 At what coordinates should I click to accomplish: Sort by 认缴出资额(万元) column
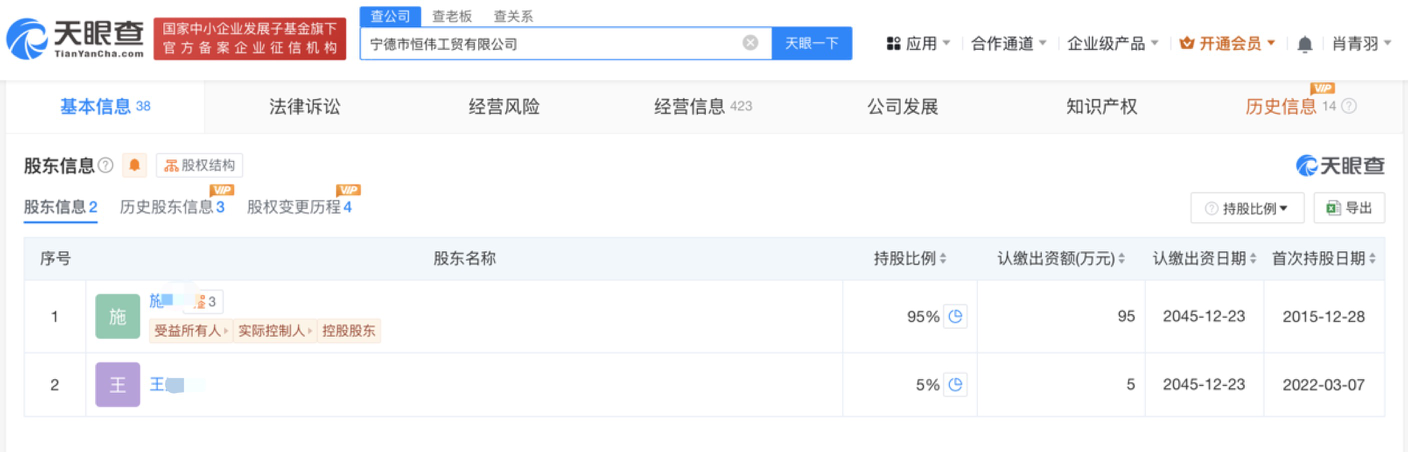[x=1122, y=259]
